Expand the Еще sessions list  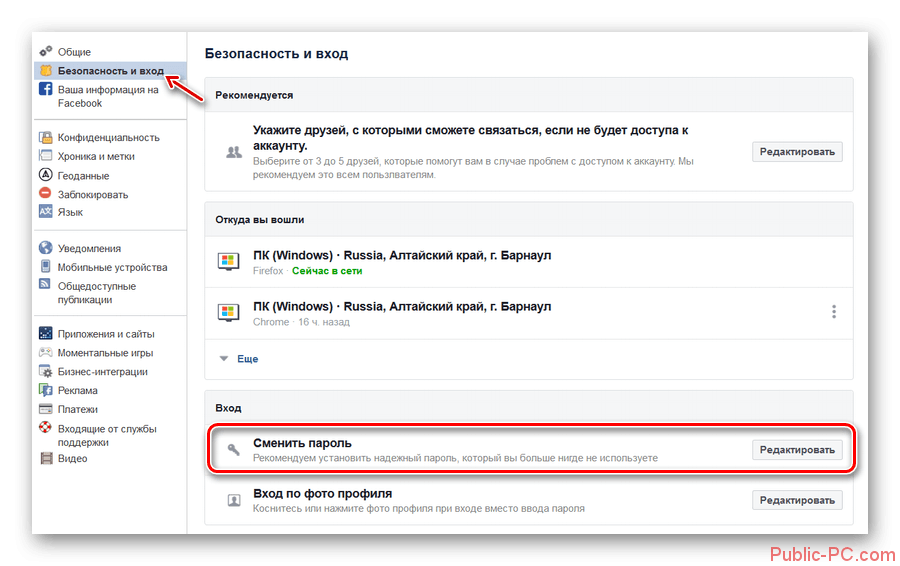pyautogui.click(x=247, y=358)
